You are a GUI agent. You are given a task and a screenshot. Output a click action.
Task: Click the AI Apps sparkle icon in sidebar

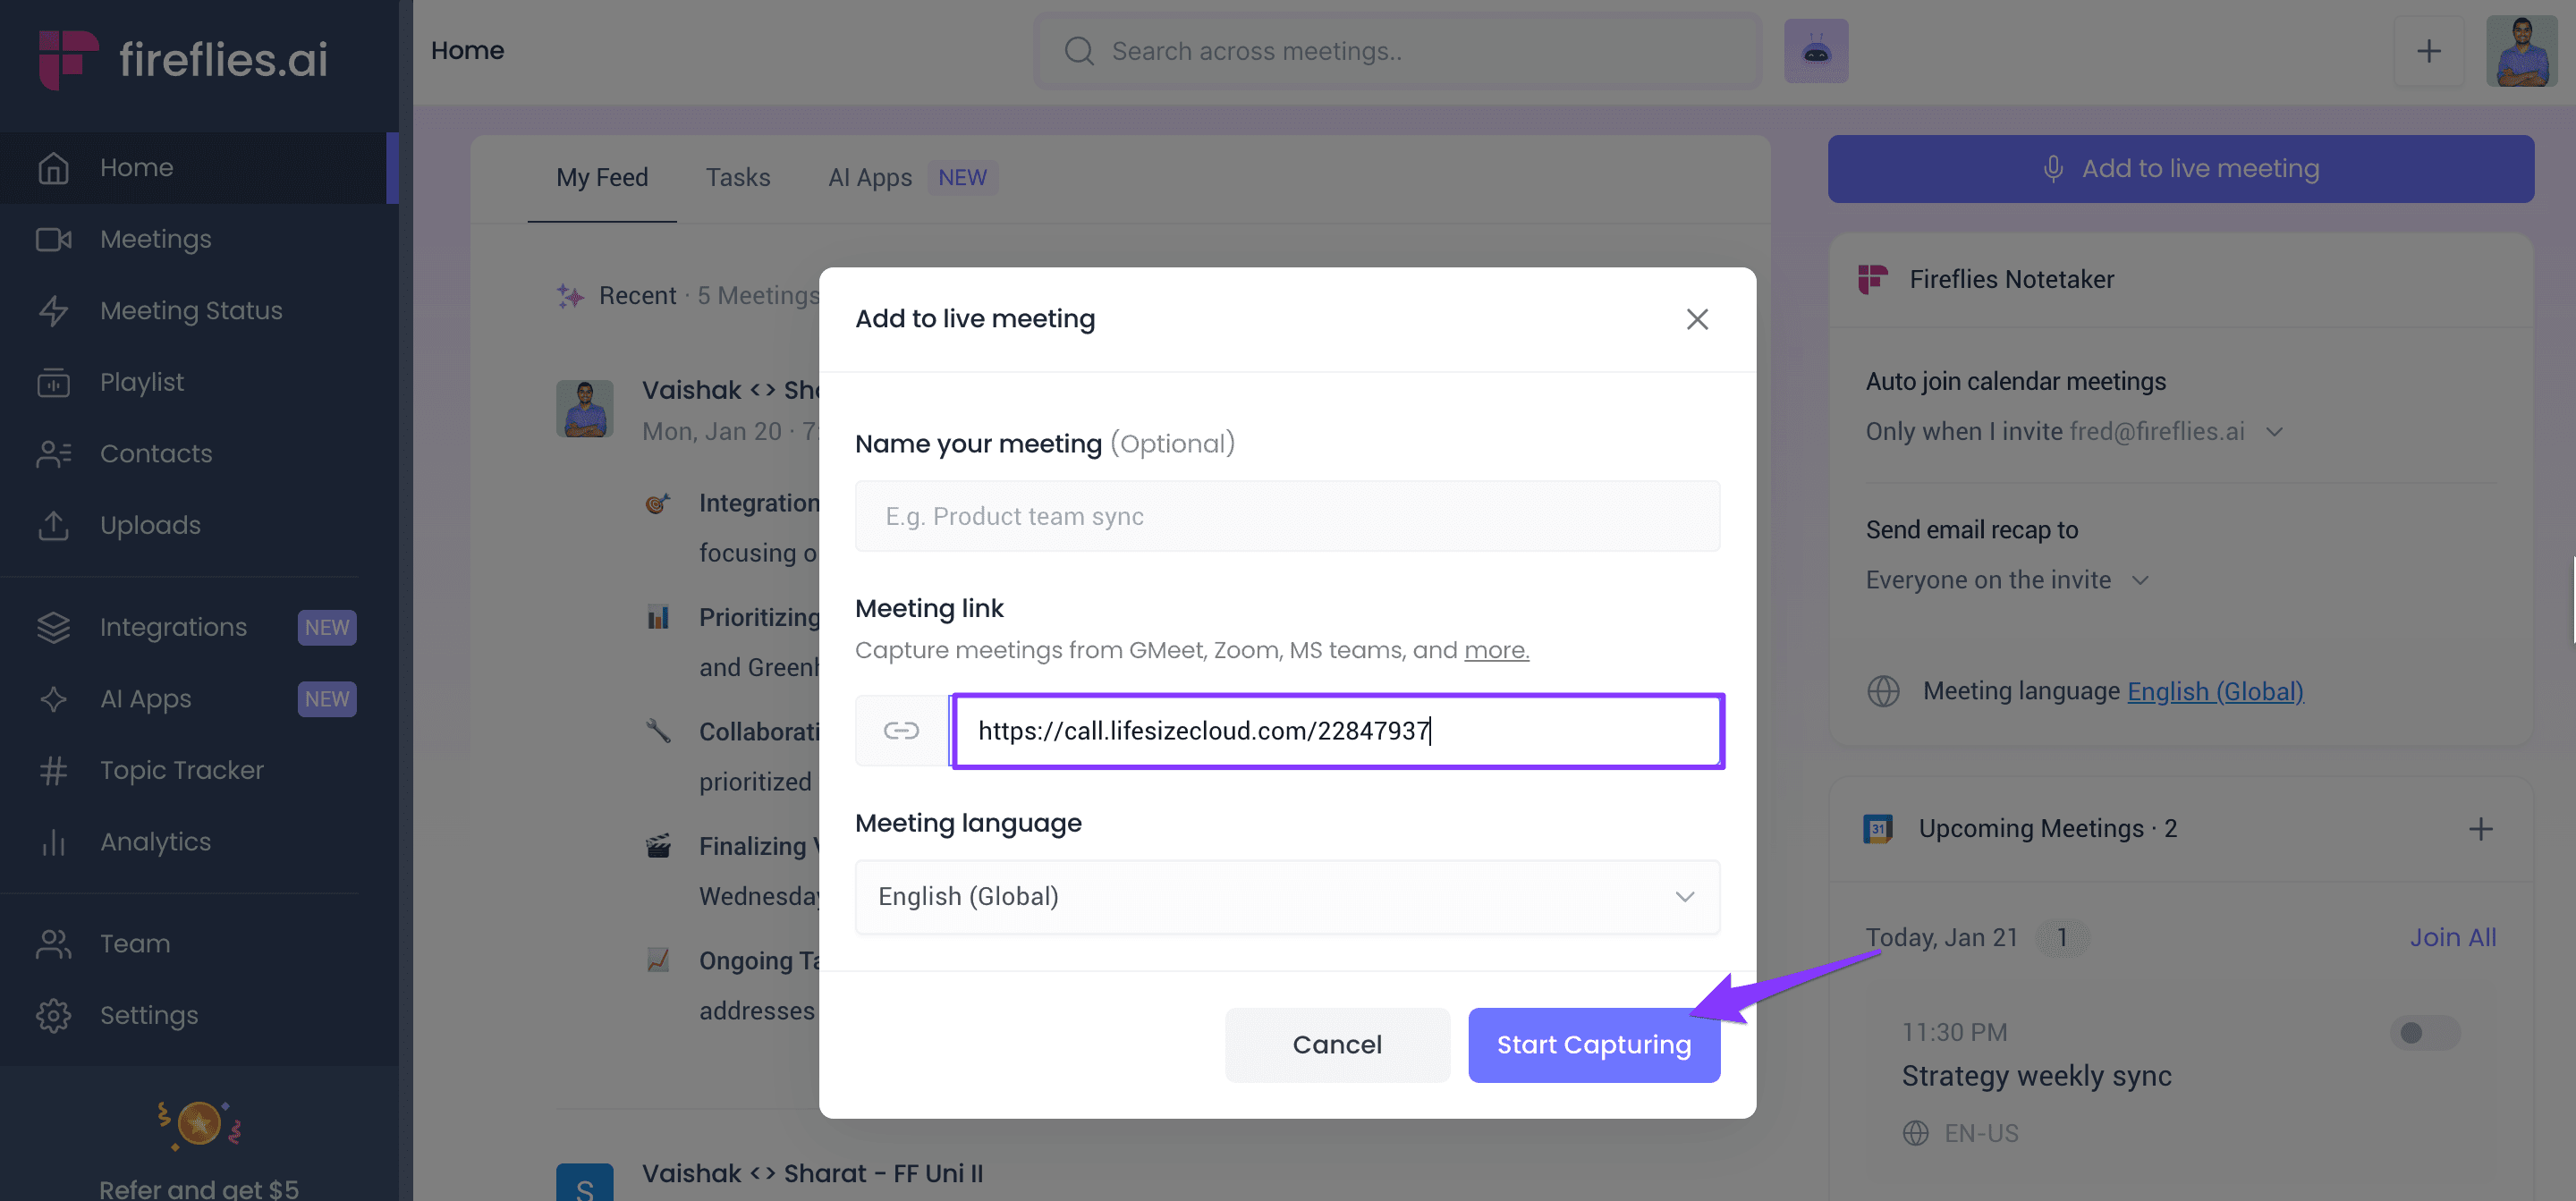coord(54,698)
